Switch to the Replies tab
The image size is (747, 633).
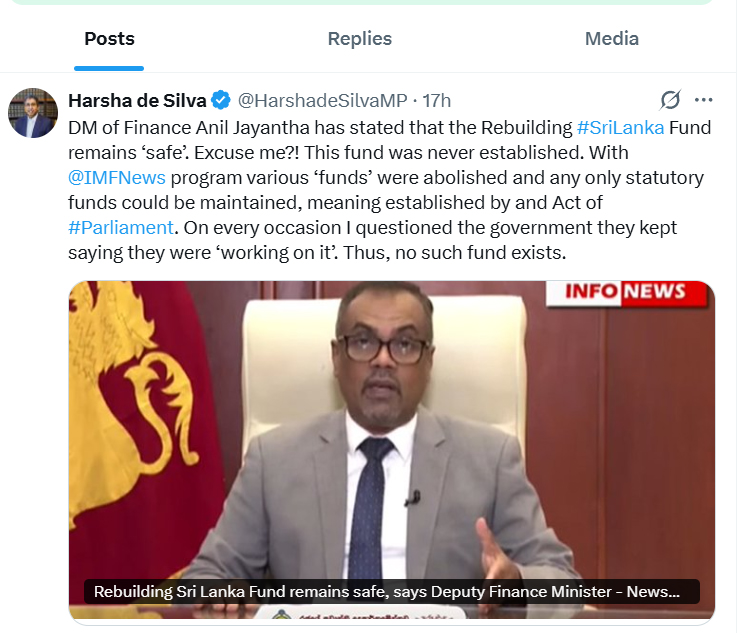[360, 39]
